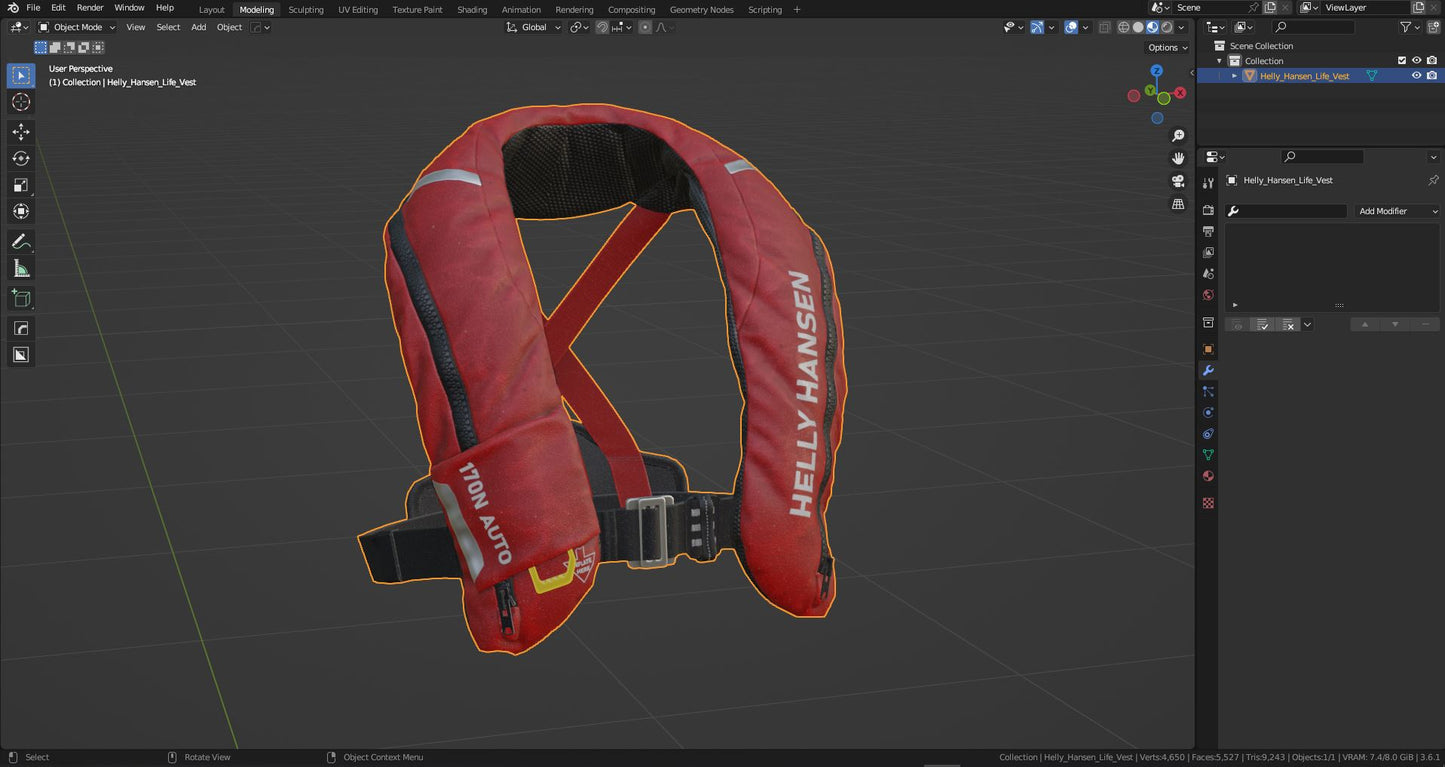Activate the Rotate tool
The image size is (1445, 767).
click(21, 158)
